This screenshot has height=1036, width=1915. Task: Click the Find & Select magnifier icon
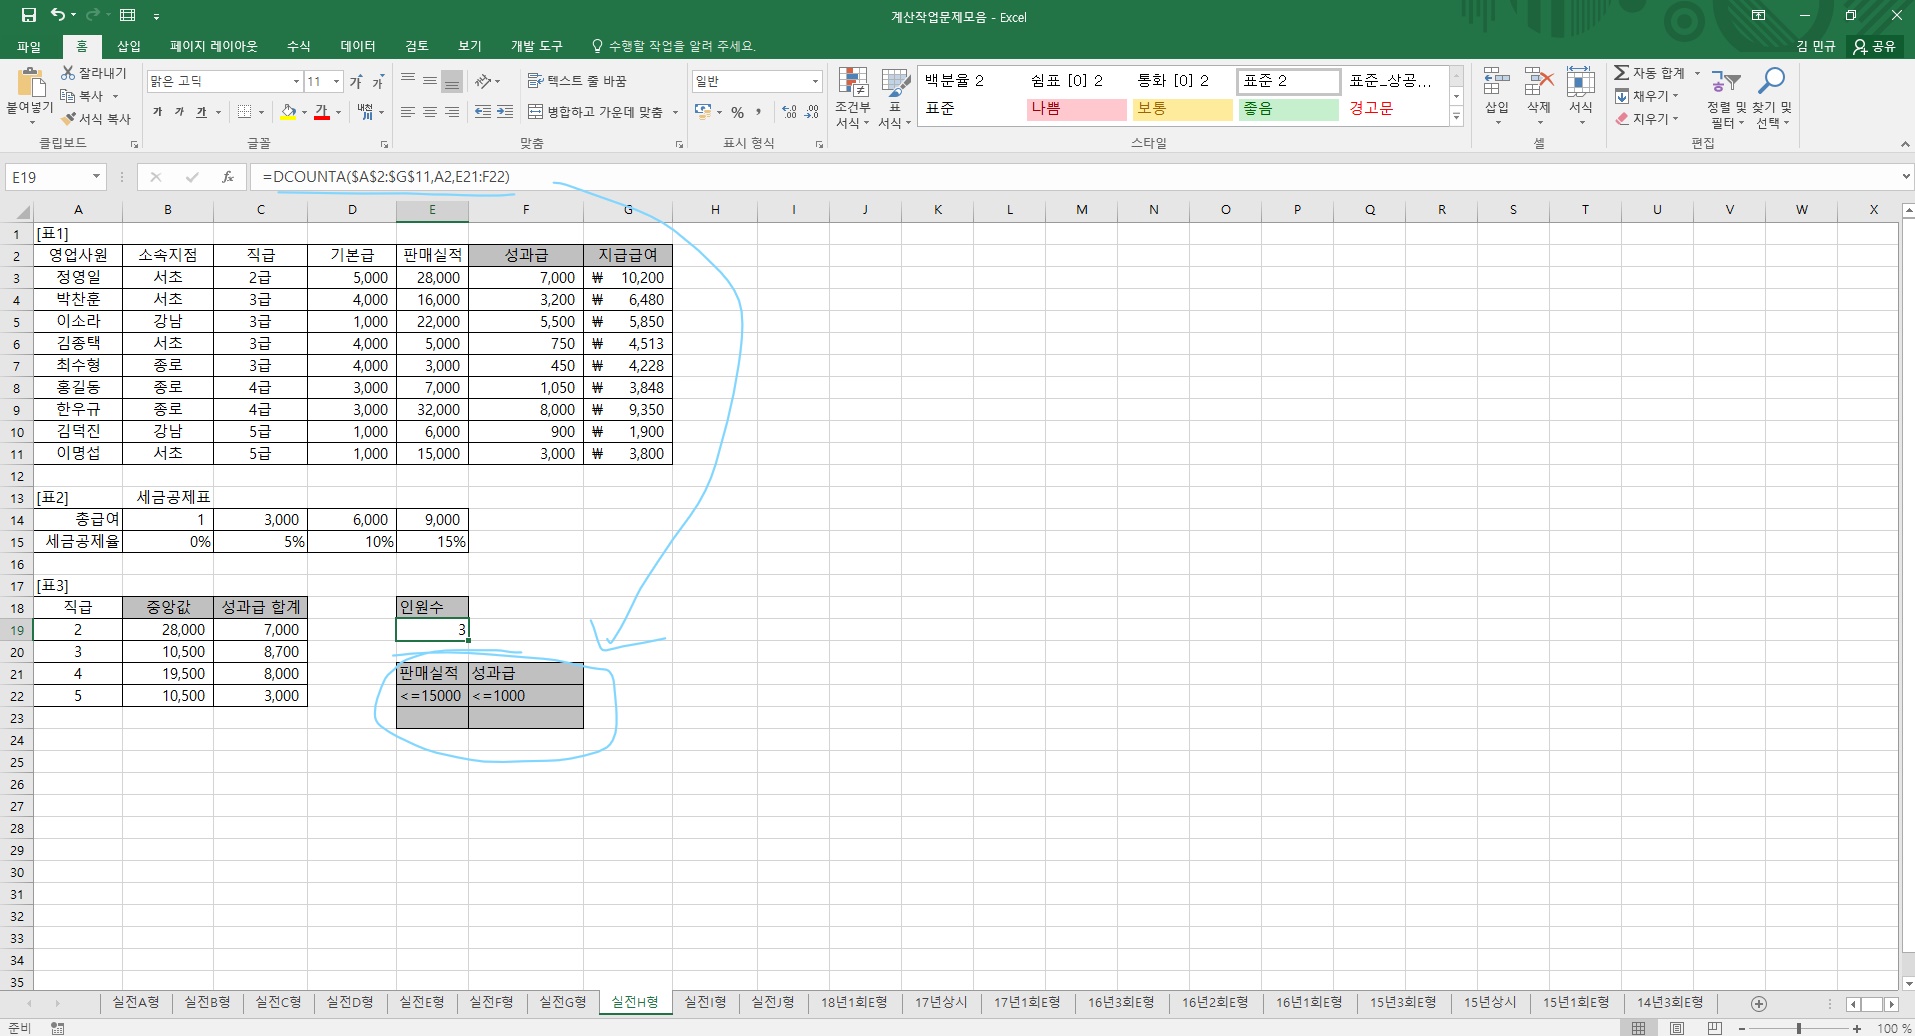(1772, 82)
